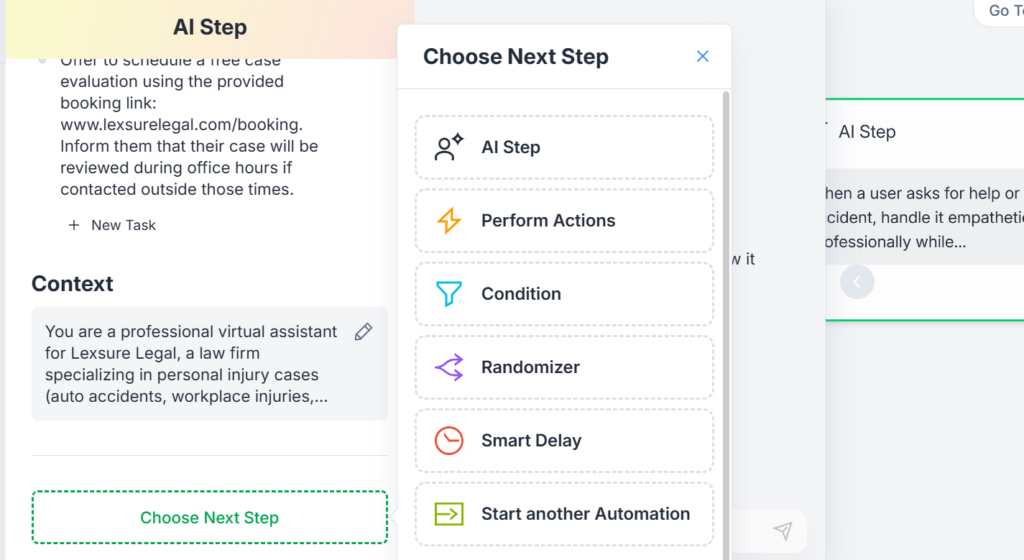Screen dimensions: 1024x560
Task: Click the left chevron on AI Step node
Action: 857,282
